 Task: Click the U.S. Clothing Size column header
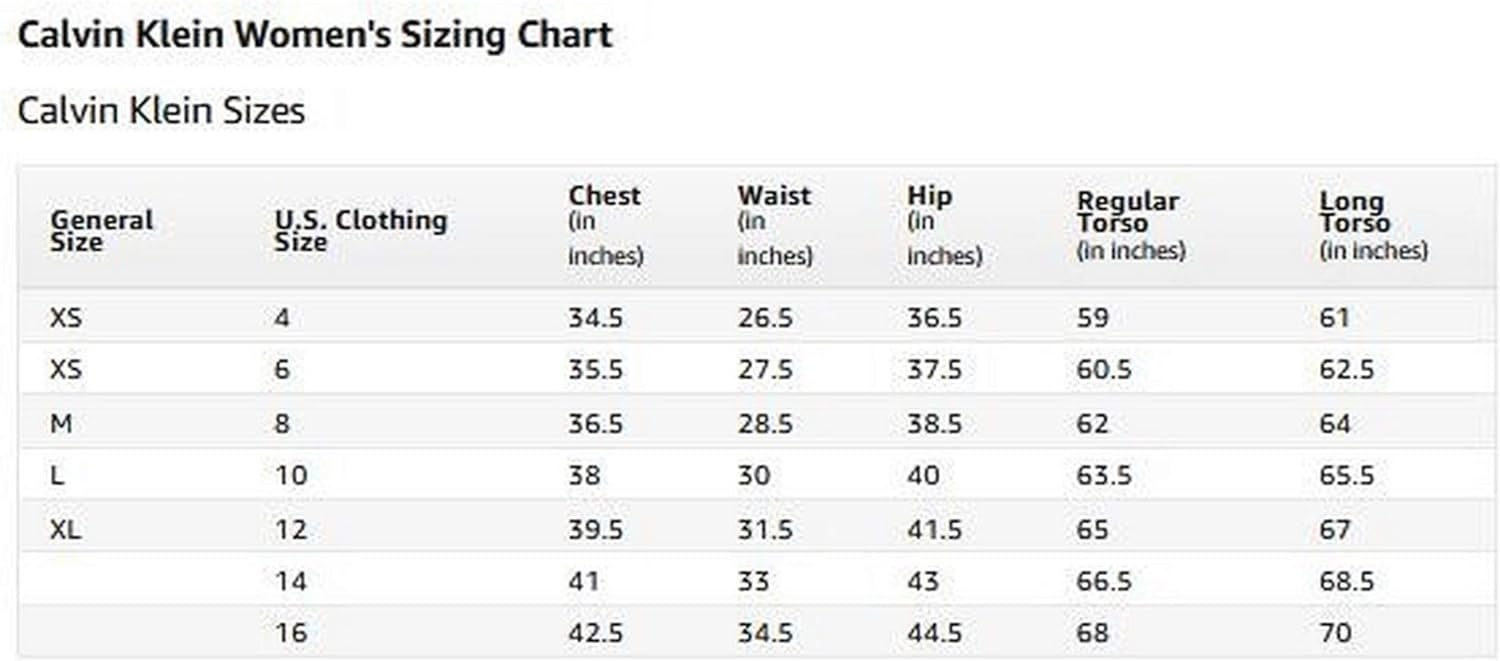point(361,231)
